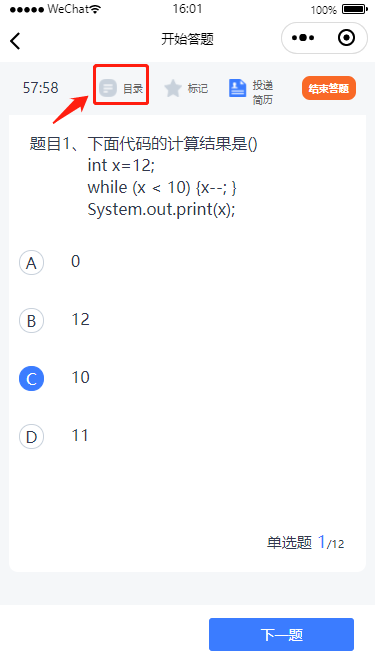Select answer option B

pyautogui.click(x=31, y=320)
